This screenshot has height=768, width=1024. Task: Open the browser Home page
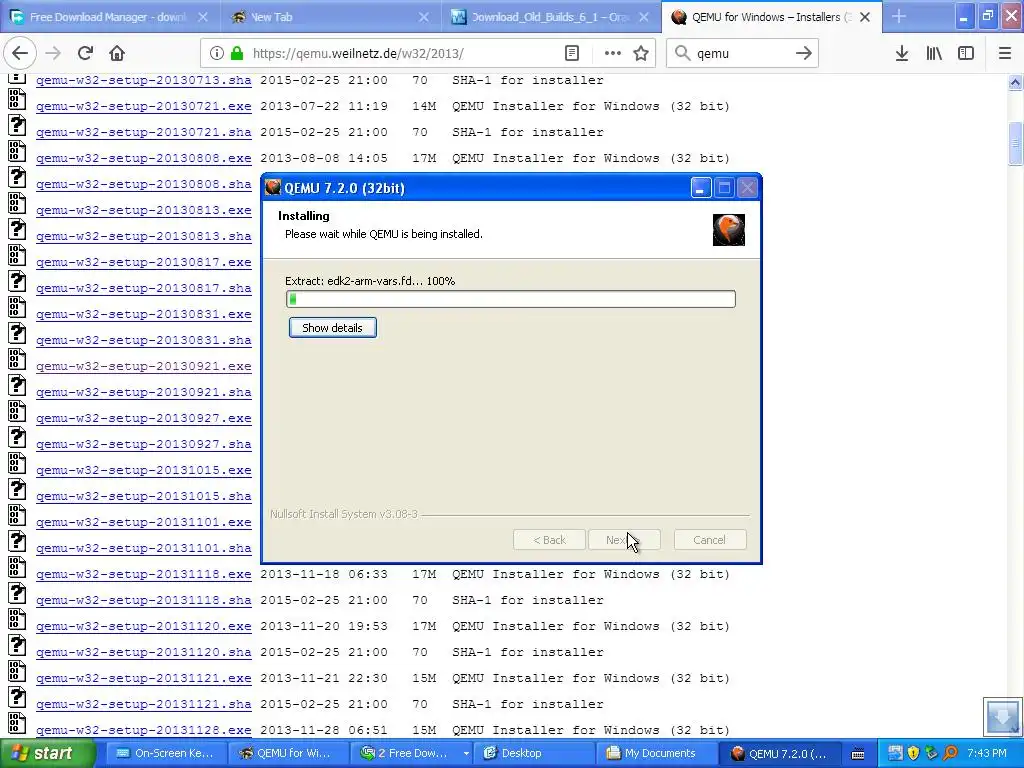tap(117, 54)
